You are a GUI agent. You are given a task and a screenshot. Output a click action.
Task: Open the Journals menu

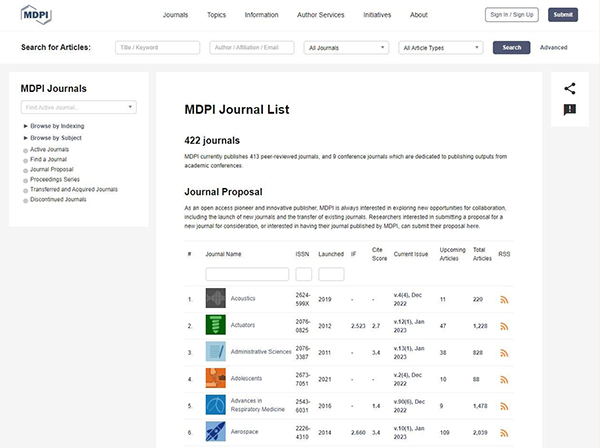175,15
